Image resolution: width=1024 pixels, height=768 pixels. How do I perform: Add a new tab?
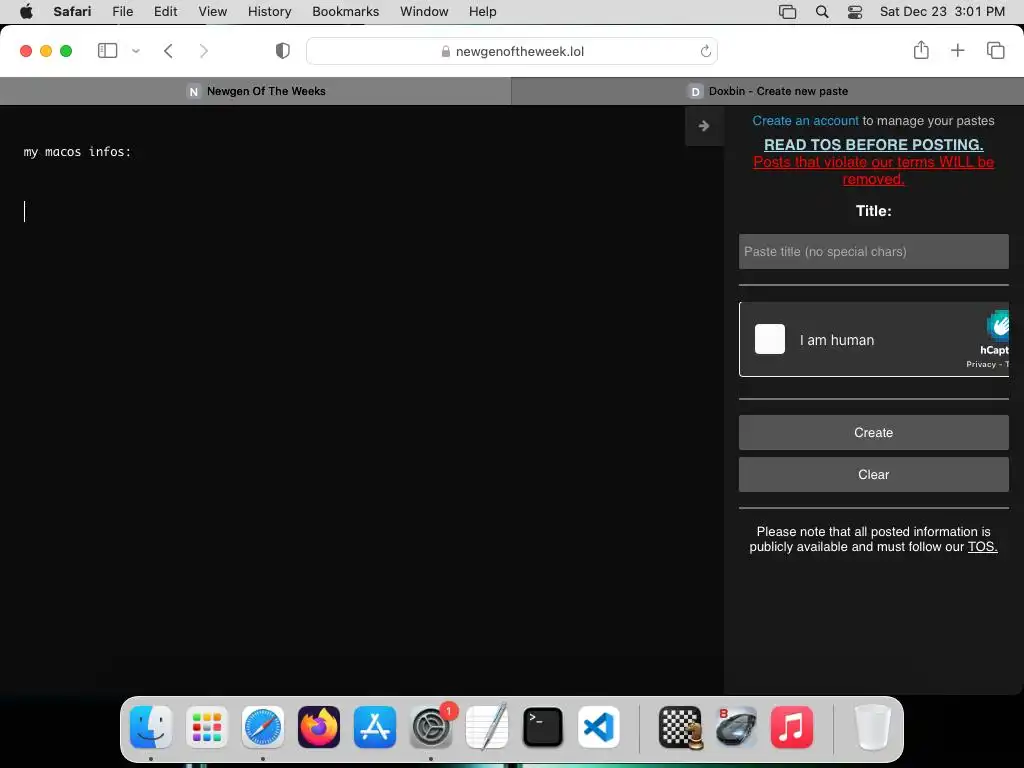957,50
